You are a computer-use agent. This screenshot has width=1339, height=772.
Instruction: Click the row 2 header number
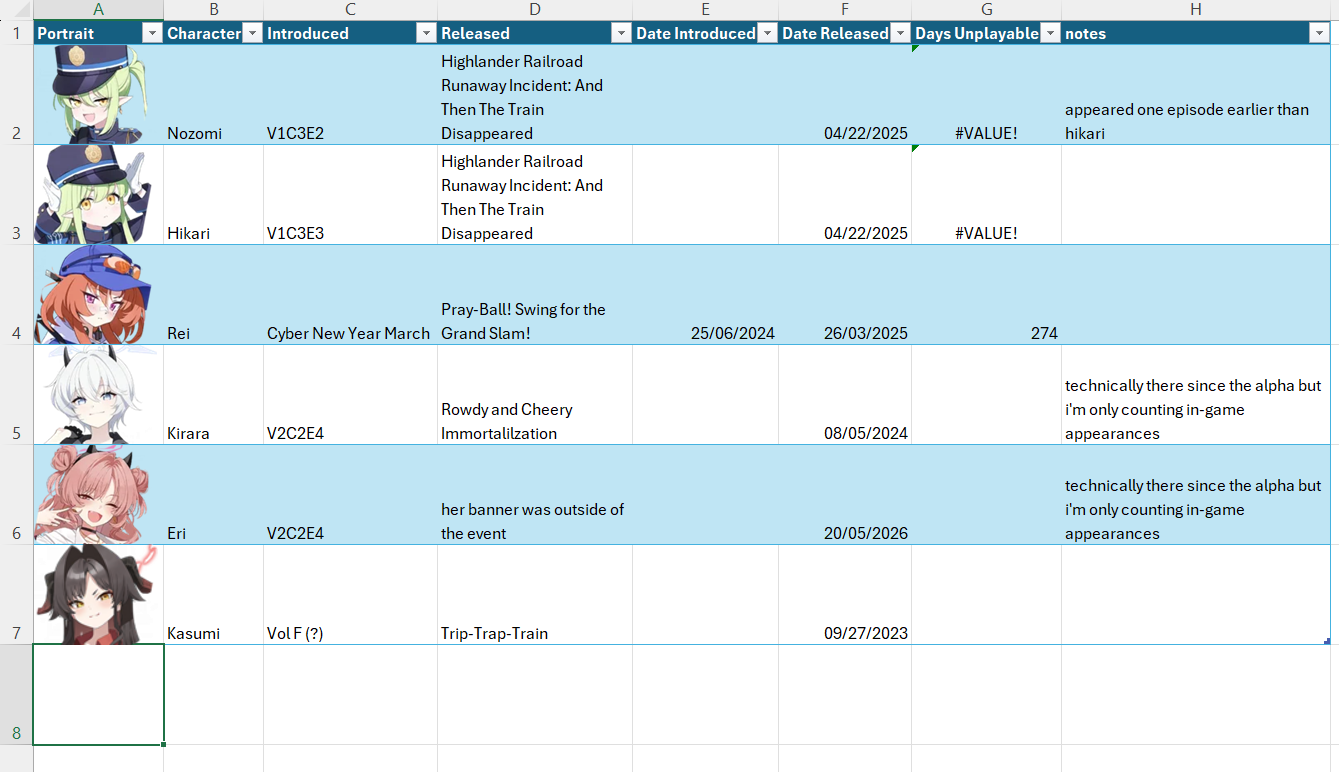tap(16, 95)
